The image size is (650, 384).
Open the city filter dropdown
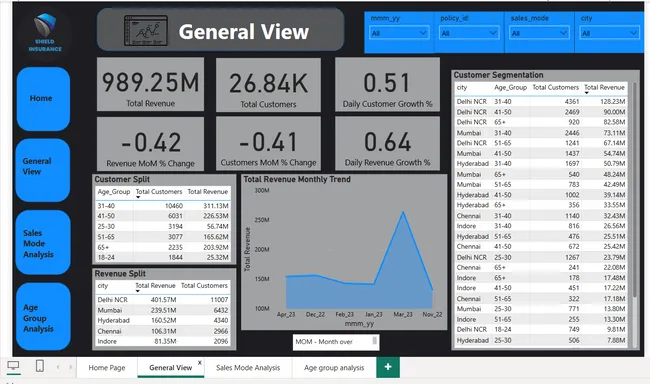point(609,33)
